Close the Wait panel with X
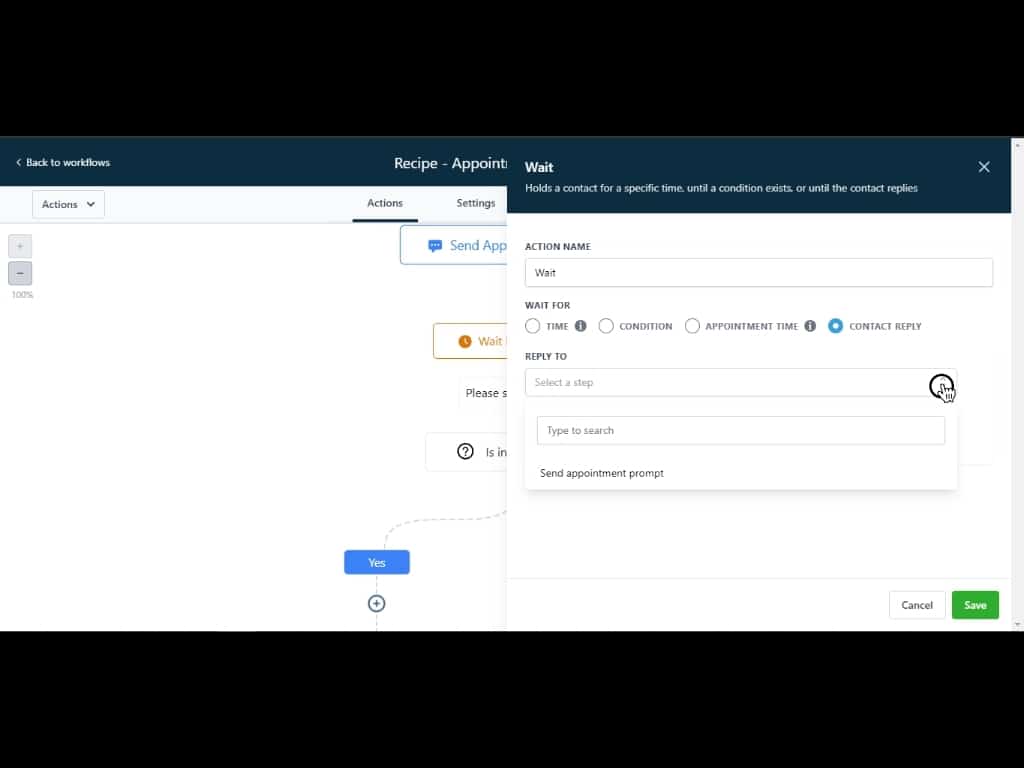1024x768 pixels. pos(984,167)
